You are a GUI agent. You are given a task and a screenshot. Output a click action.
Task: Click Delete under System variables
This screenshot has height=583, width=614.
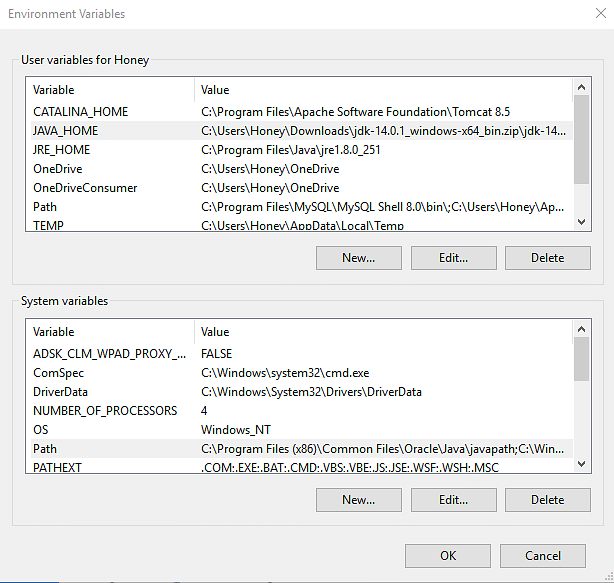tap(547, 500)
